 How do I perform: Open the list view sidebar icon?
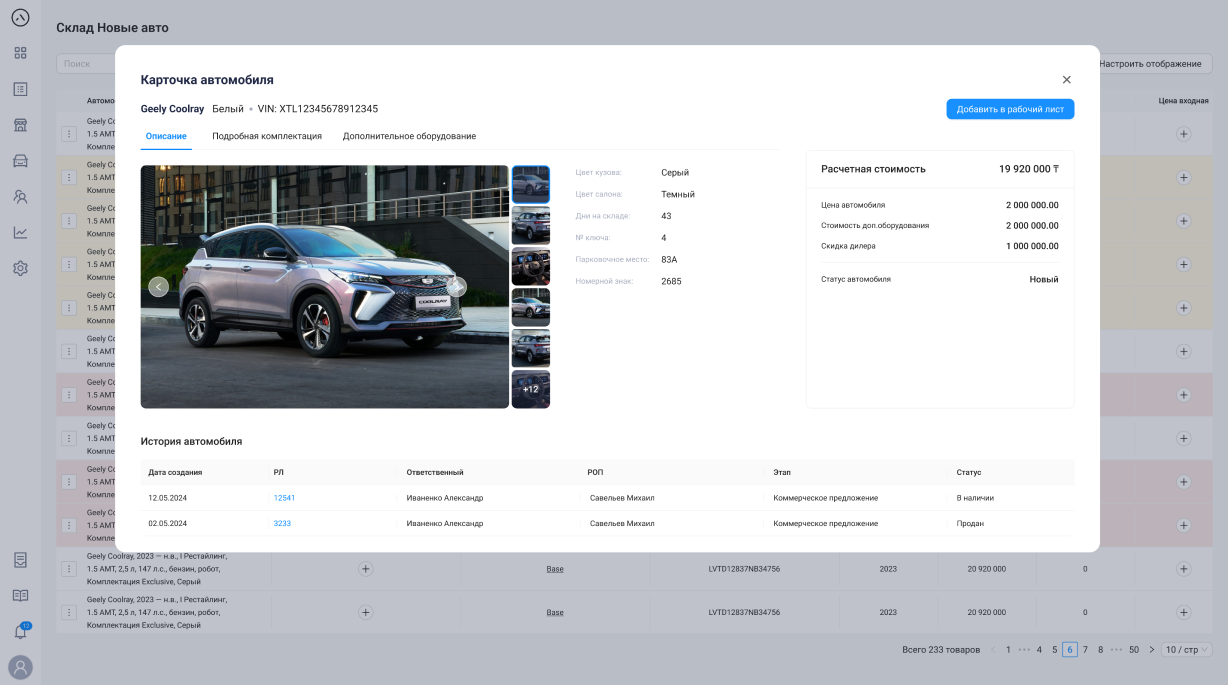click(20, 89)
